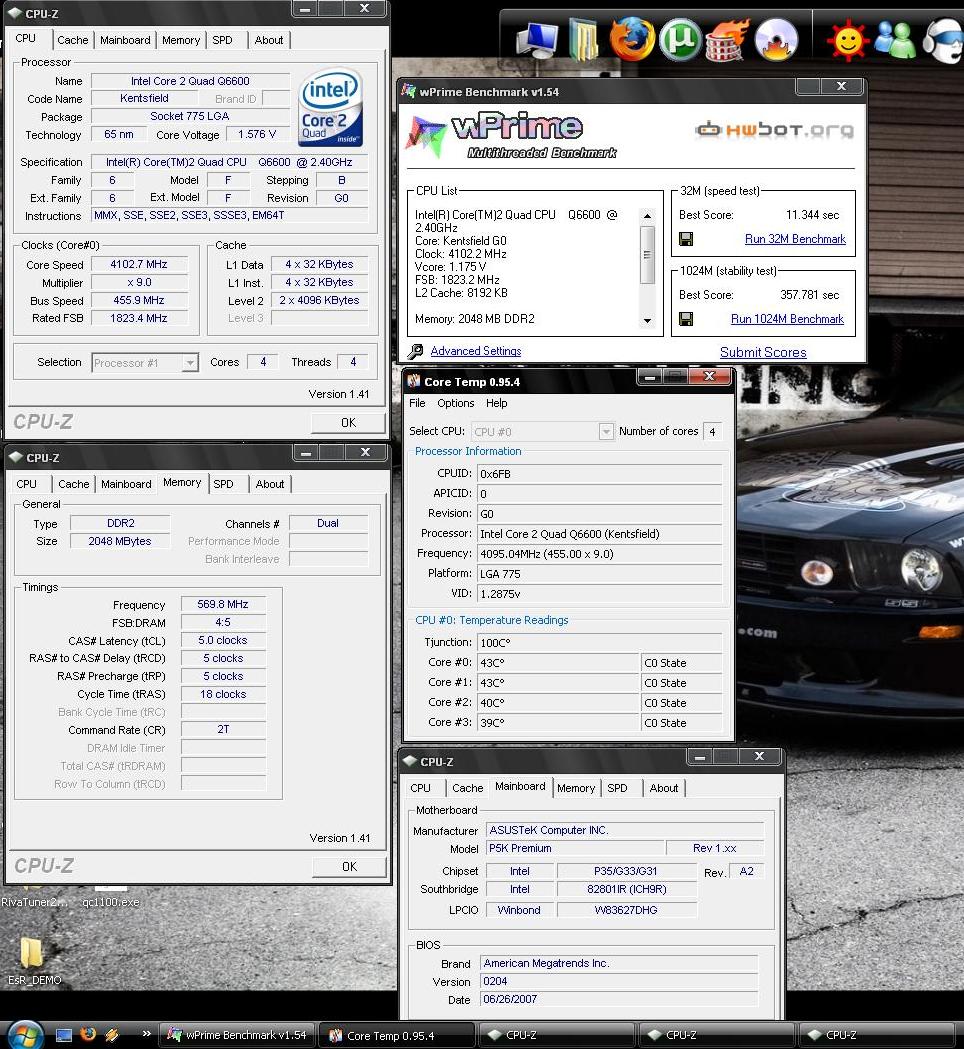Expand the quick launch overflow chevron
Viewport: 964px width, 1049px height.
pyautogui.click(x=147, y=1034)
